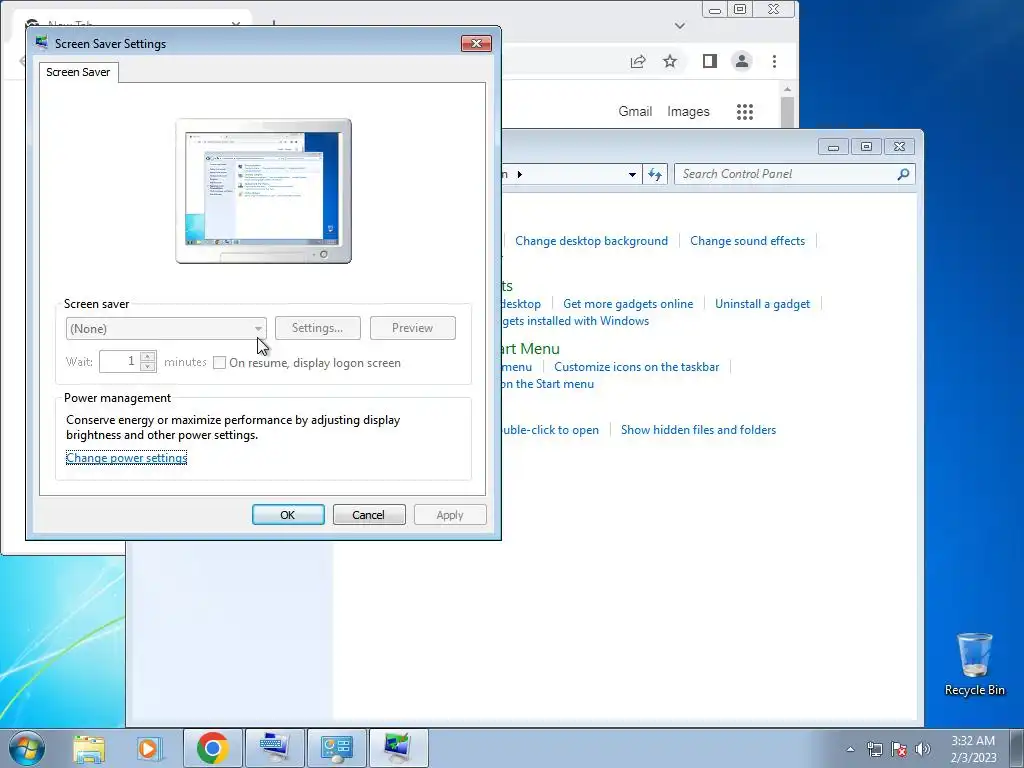Show hidden icons in system tray
Image resolution: width=1024 pixels, height=768 pixels.
point(850,749)
